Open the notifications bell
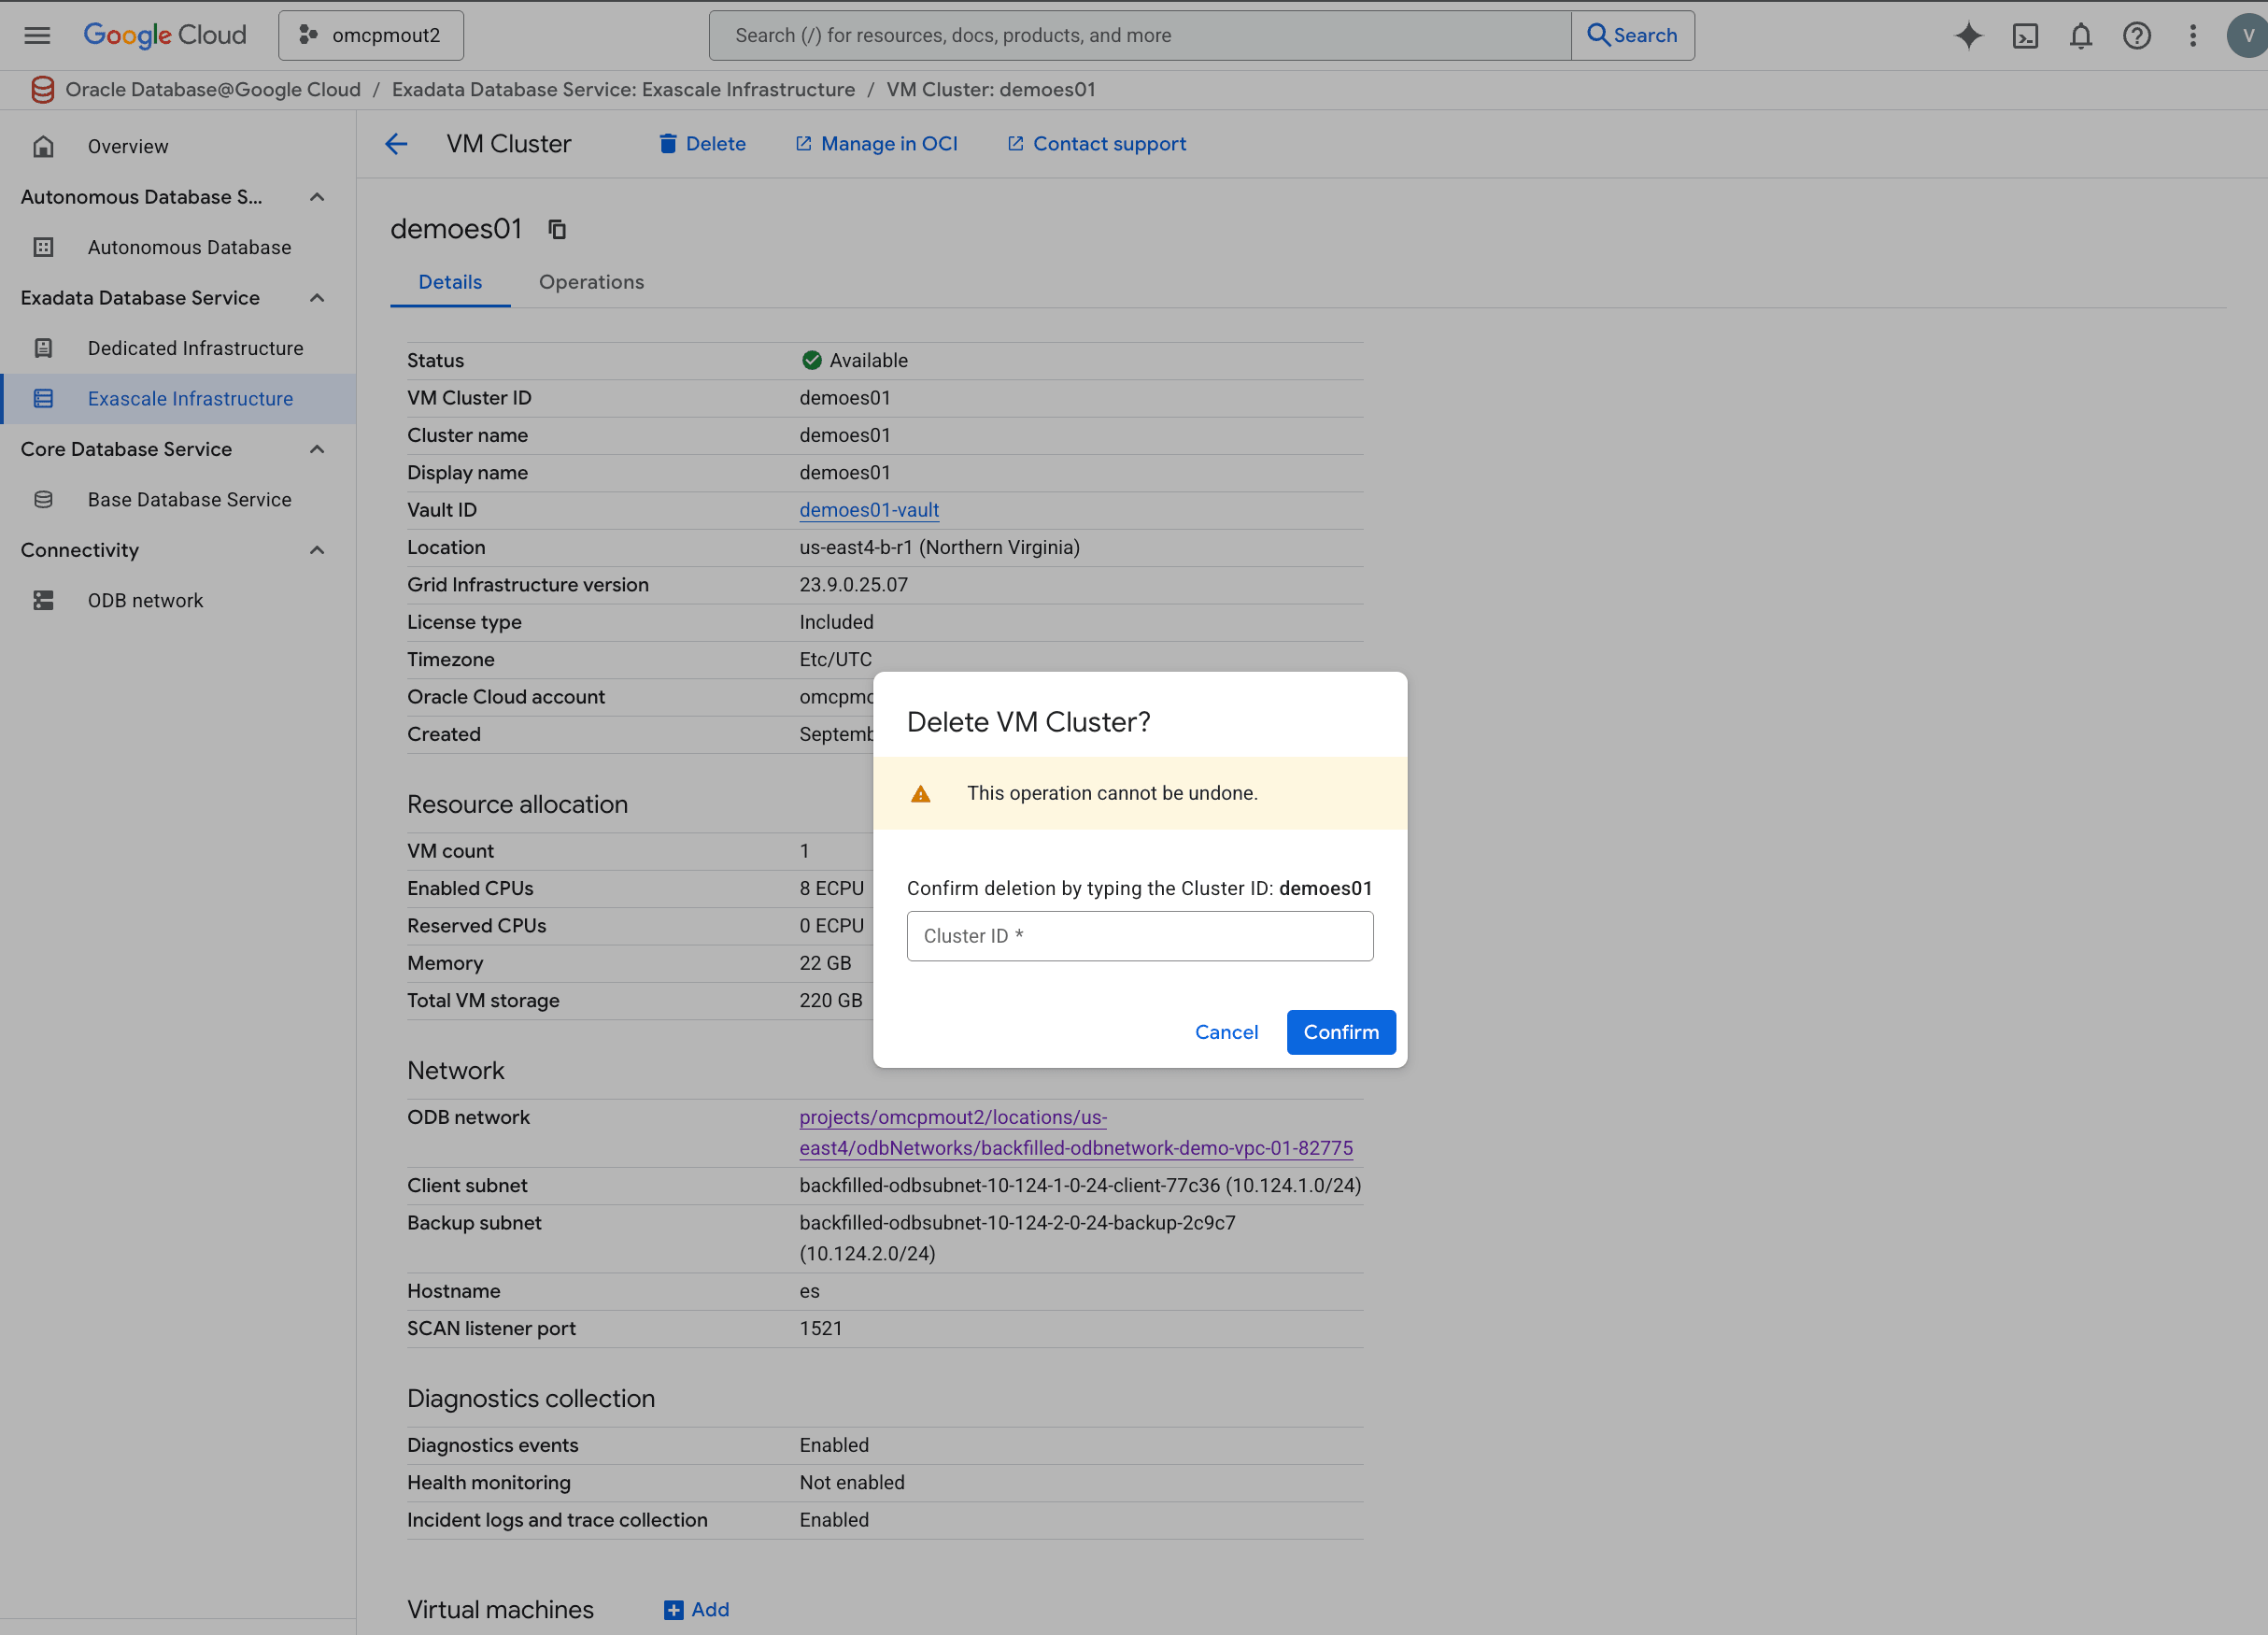The width and height of the screenshot is (2268, 1635). coord(2080,35)
